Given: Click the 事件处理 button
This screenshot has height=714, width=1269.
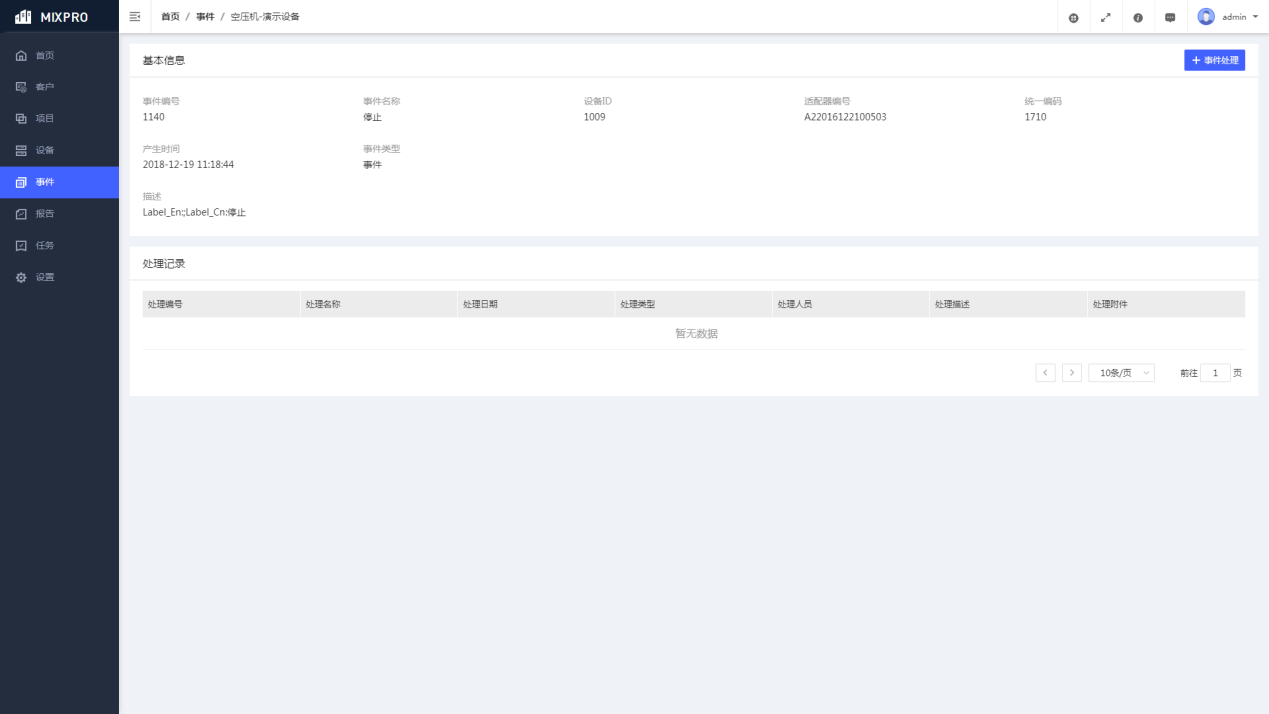Looking at the screenshot, I should coord(1214,61).
